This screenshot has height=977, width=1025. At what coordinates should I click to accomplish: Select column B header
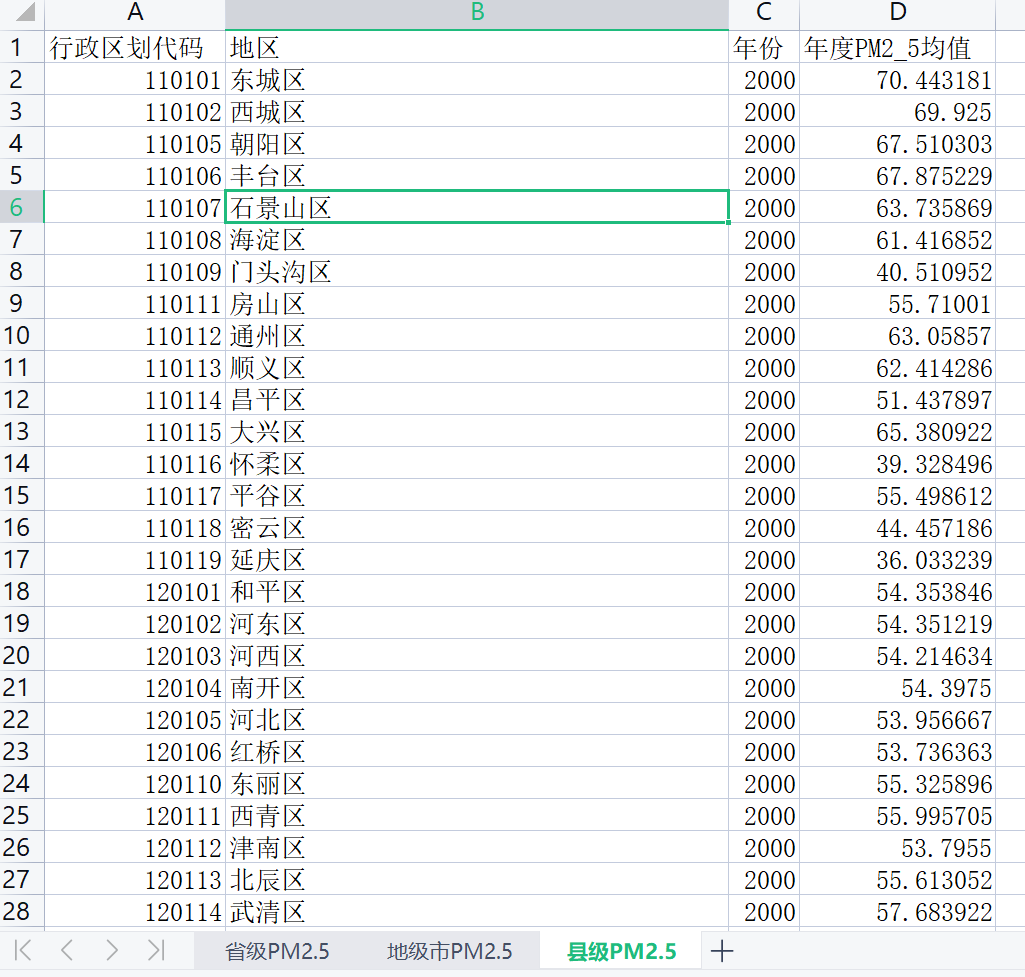477,13
